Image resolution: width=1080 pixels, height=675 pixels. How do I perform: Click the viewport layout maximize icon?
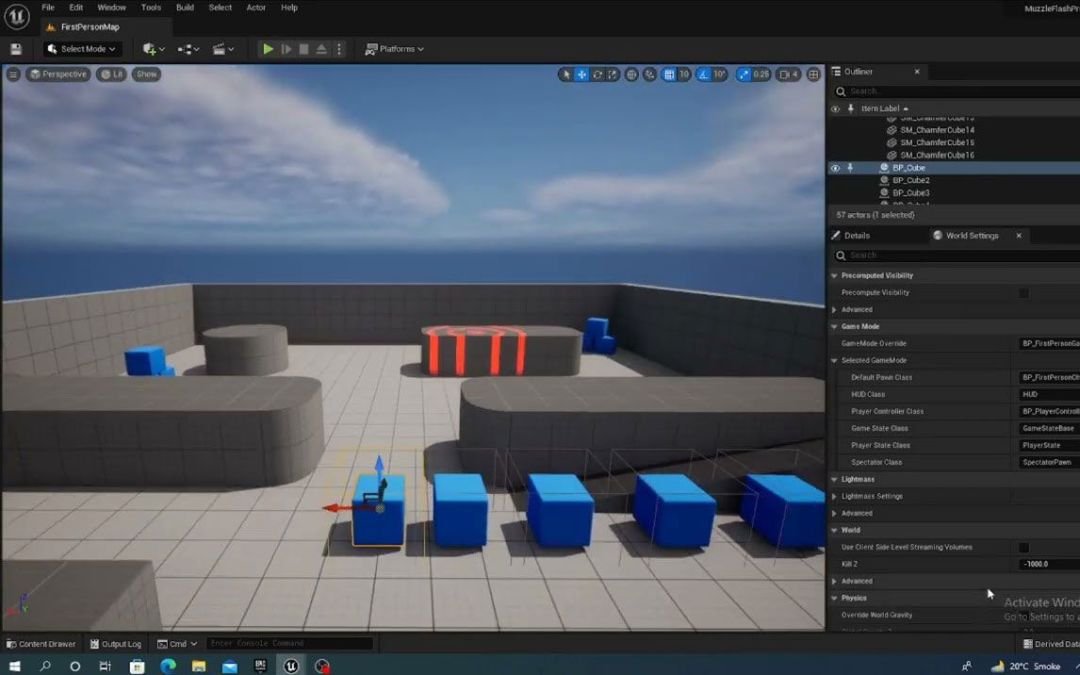coord(813,74)
